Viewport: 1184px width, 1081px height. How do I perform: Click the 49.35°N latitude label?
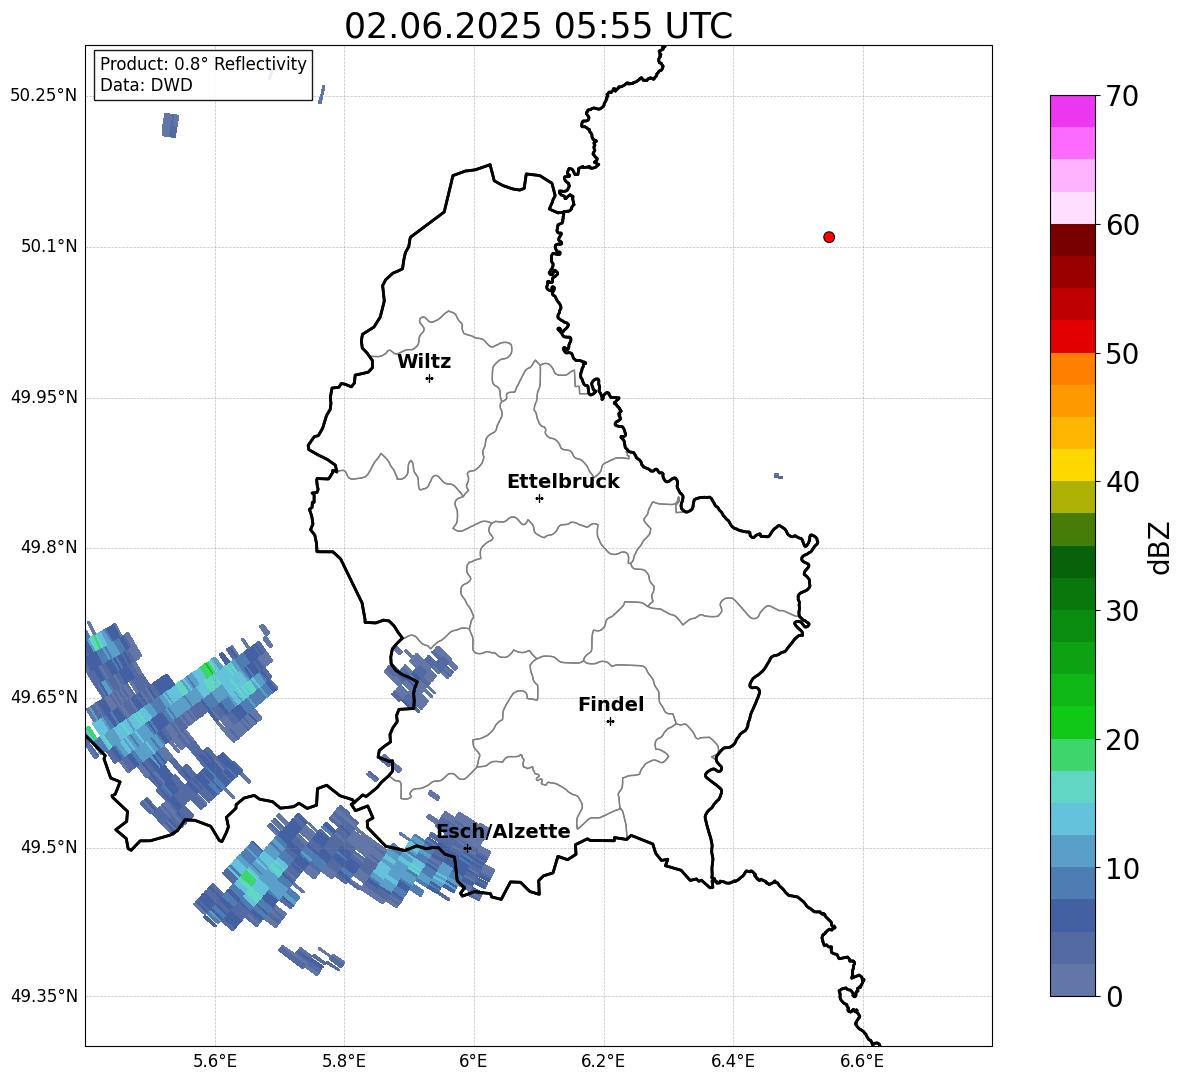pyautogui.click(x=44, y=996)
